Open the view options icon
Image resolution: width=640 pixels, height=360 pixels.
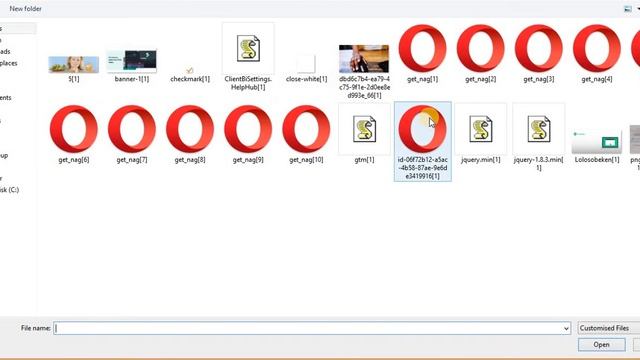628,9
